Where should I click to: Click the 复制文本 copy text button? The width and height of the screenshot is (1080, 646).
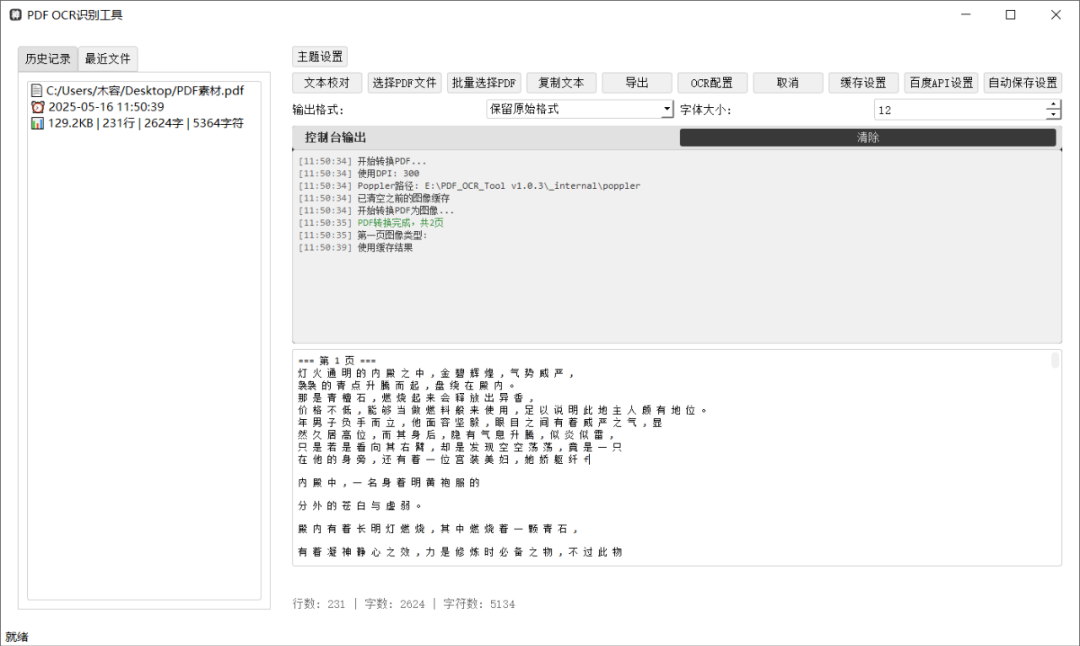pyautogui.click(x=561, y=83)
